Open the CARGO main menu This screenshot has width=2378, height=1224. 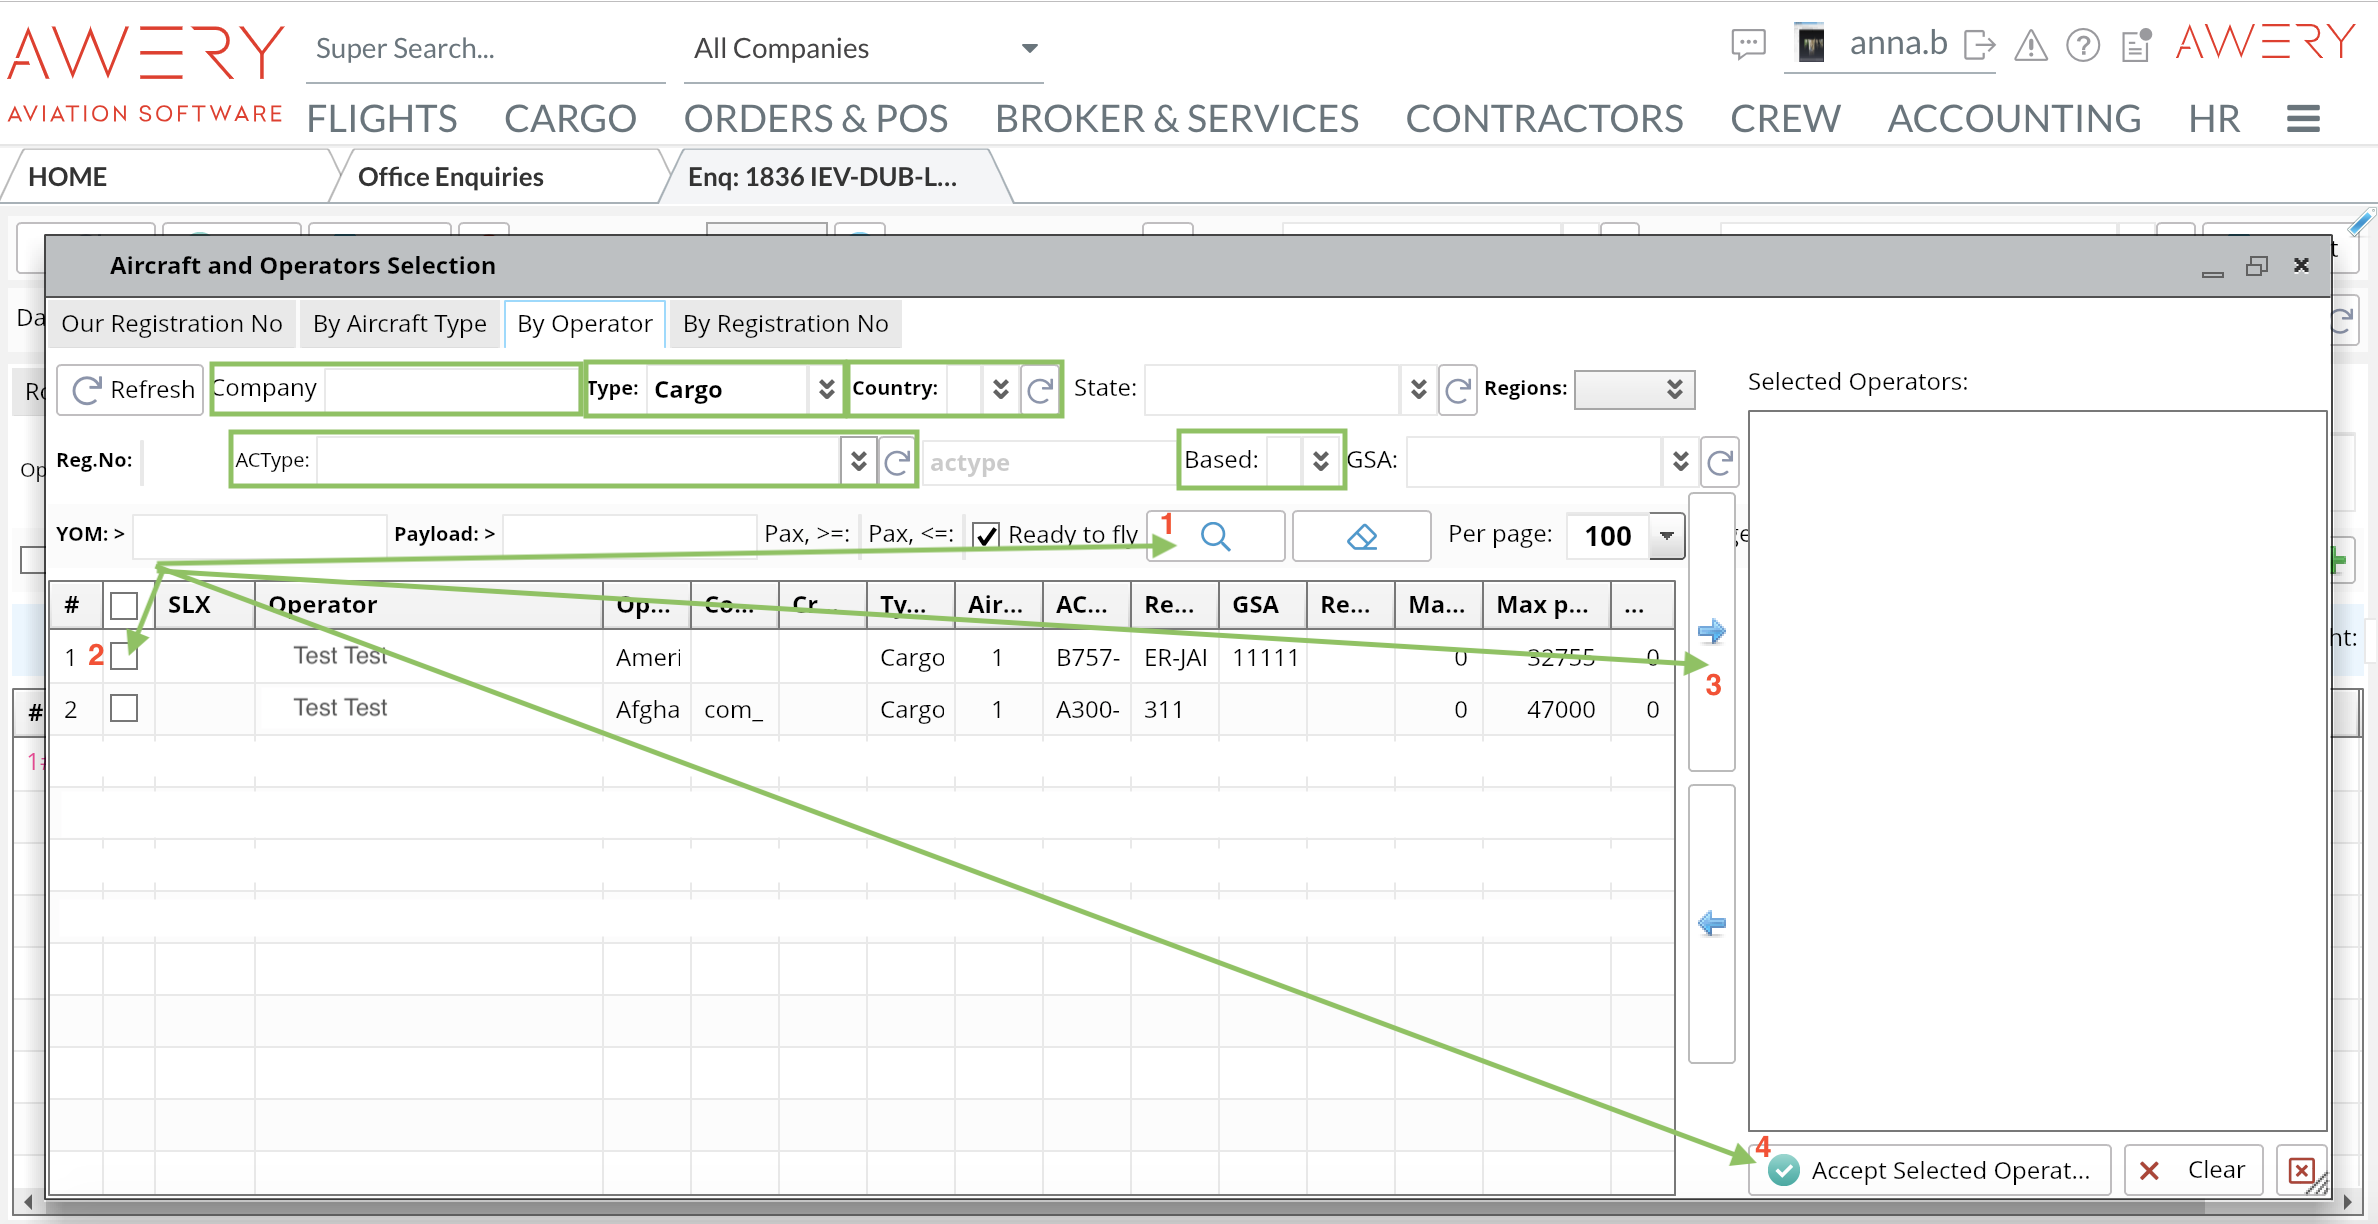(570, 119)
